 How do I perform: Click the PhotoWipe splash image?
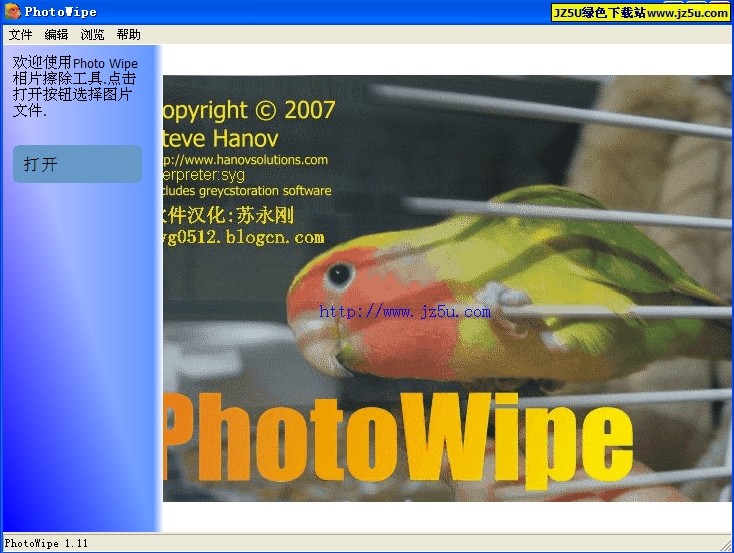coord(447,288)
